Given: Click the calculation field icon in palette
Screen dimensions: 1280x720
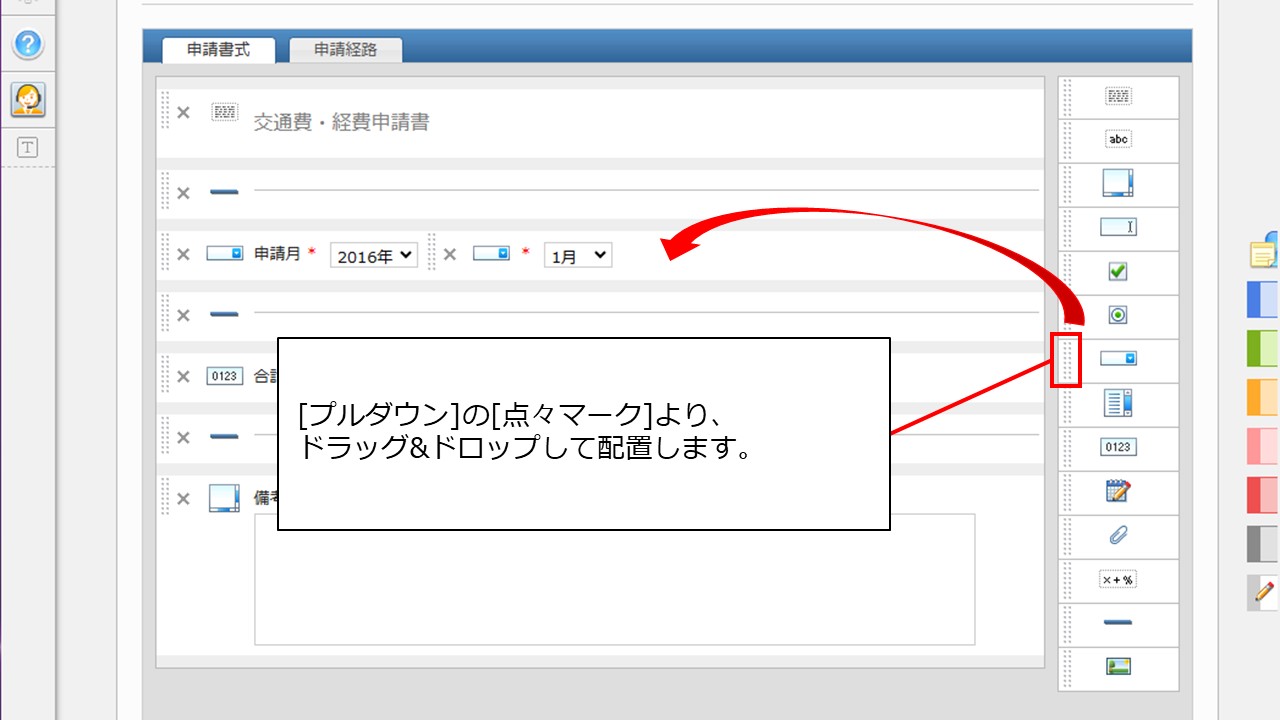Looking at the screenshot, I should (1118, 580).
